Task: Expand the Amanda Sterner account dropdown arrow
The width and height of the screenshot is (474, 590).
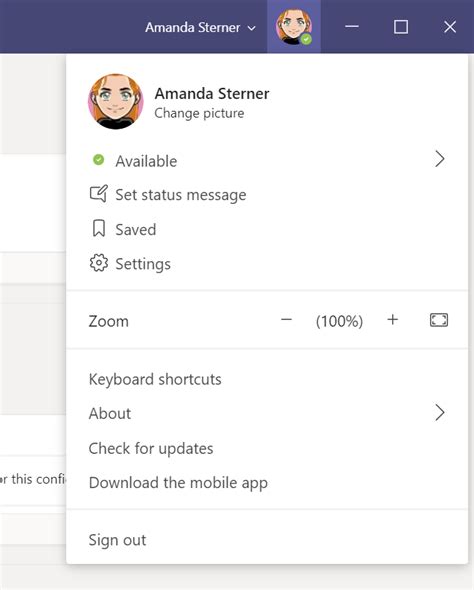Action: (252, 28)
